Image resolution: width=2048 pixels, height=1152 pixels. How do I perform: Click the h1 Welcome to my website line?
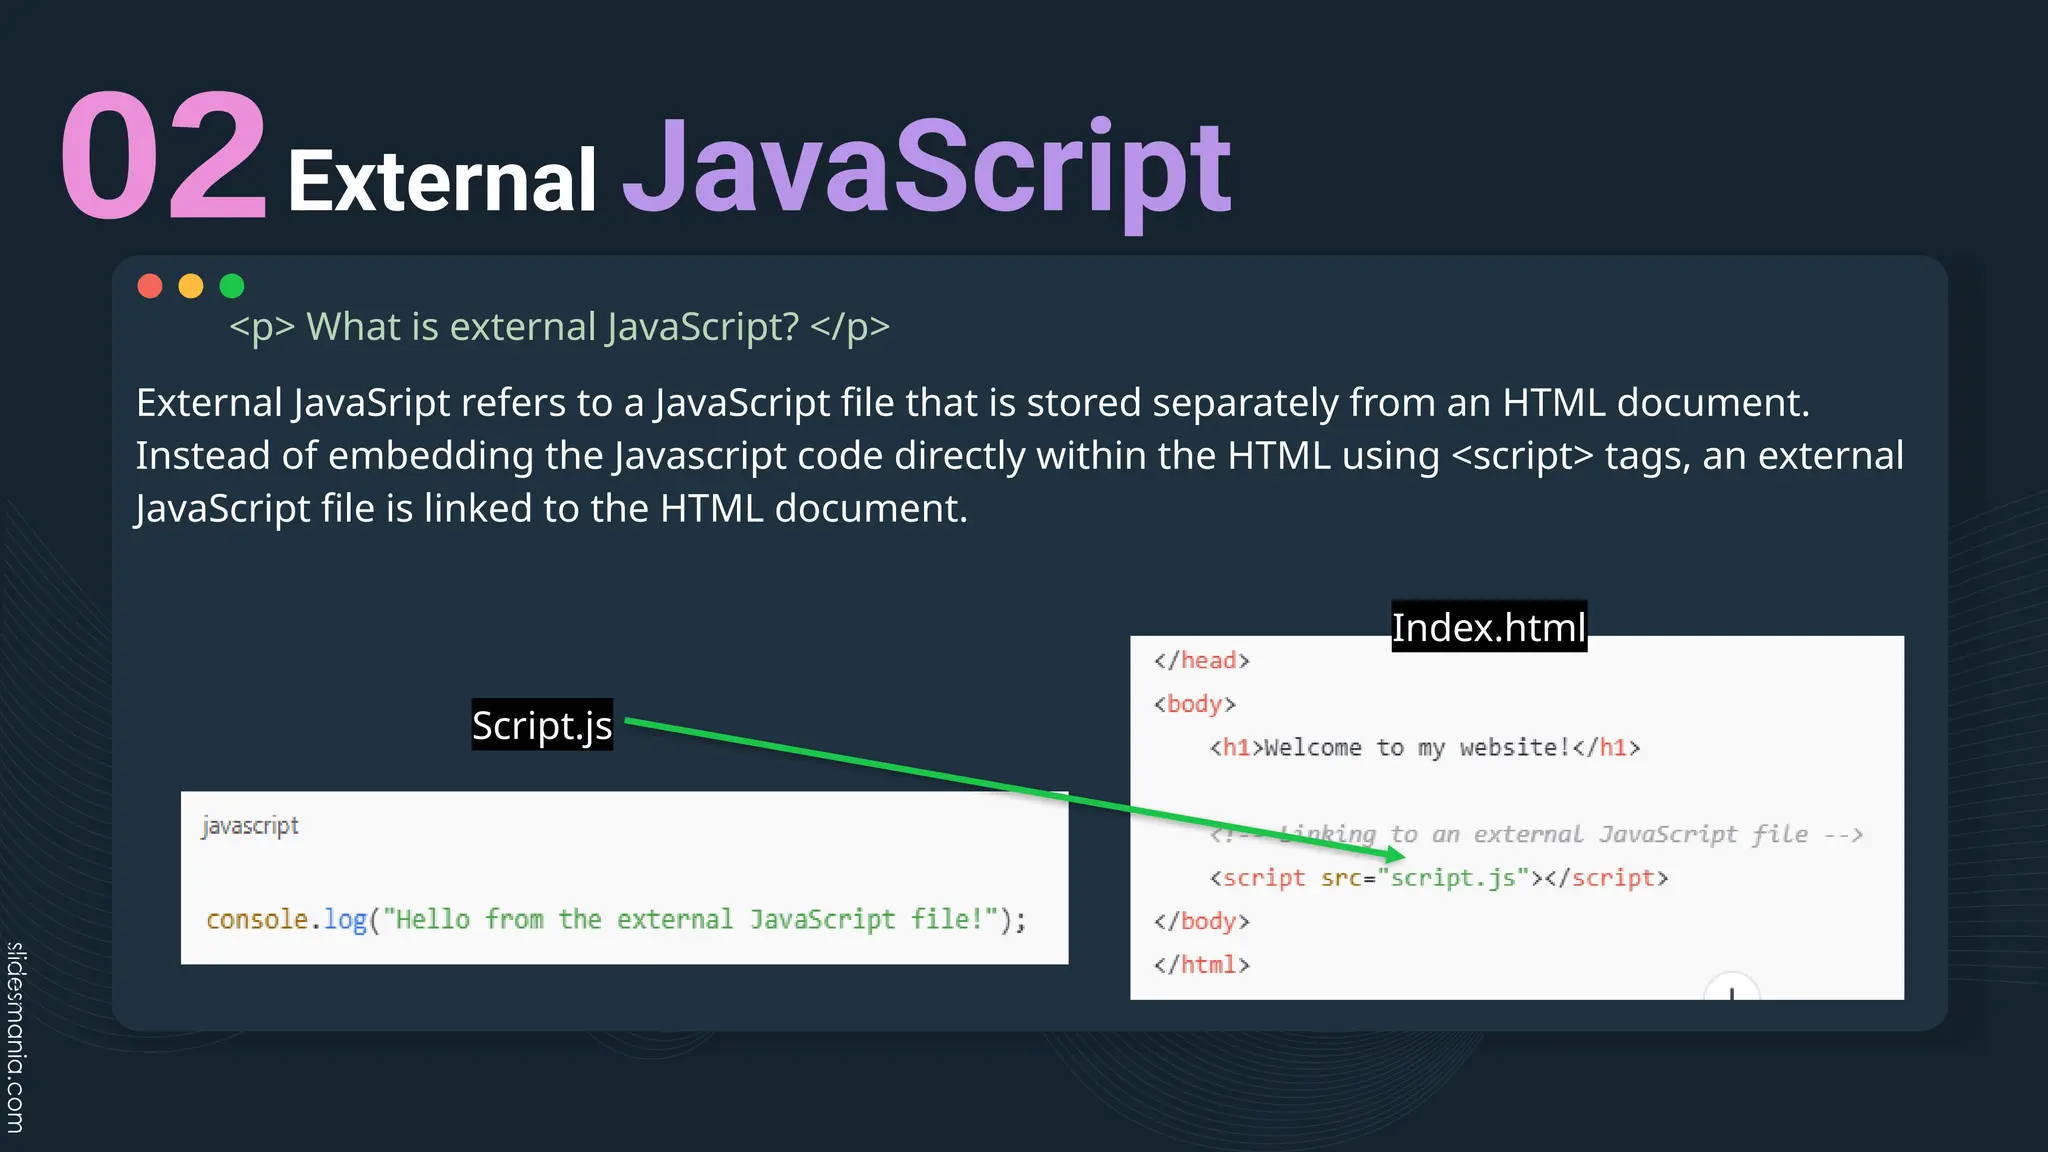tap(1424, 748)
